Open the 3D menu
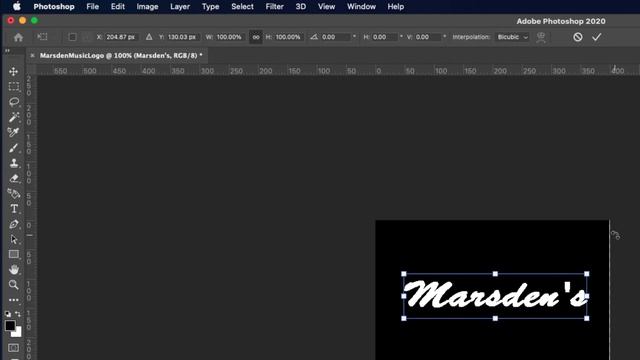Screen dimensions: 640x360 (x=301, y=7)
